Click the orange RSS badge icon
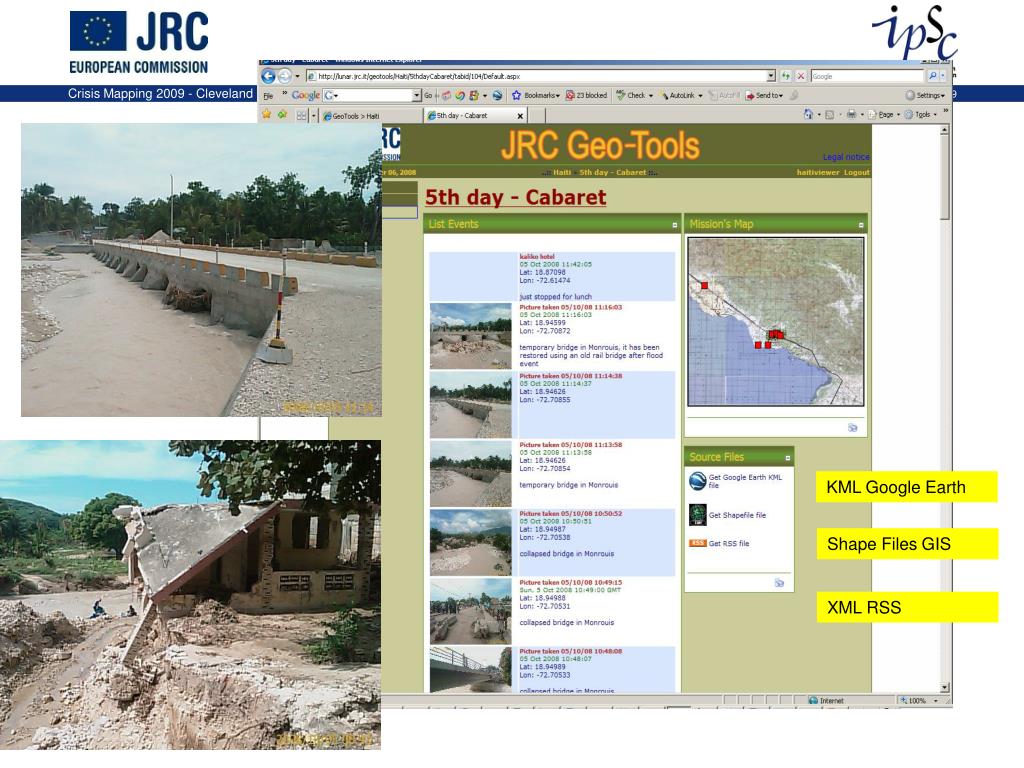Viewport: 1024px width, 768px height. pos(697,543)
